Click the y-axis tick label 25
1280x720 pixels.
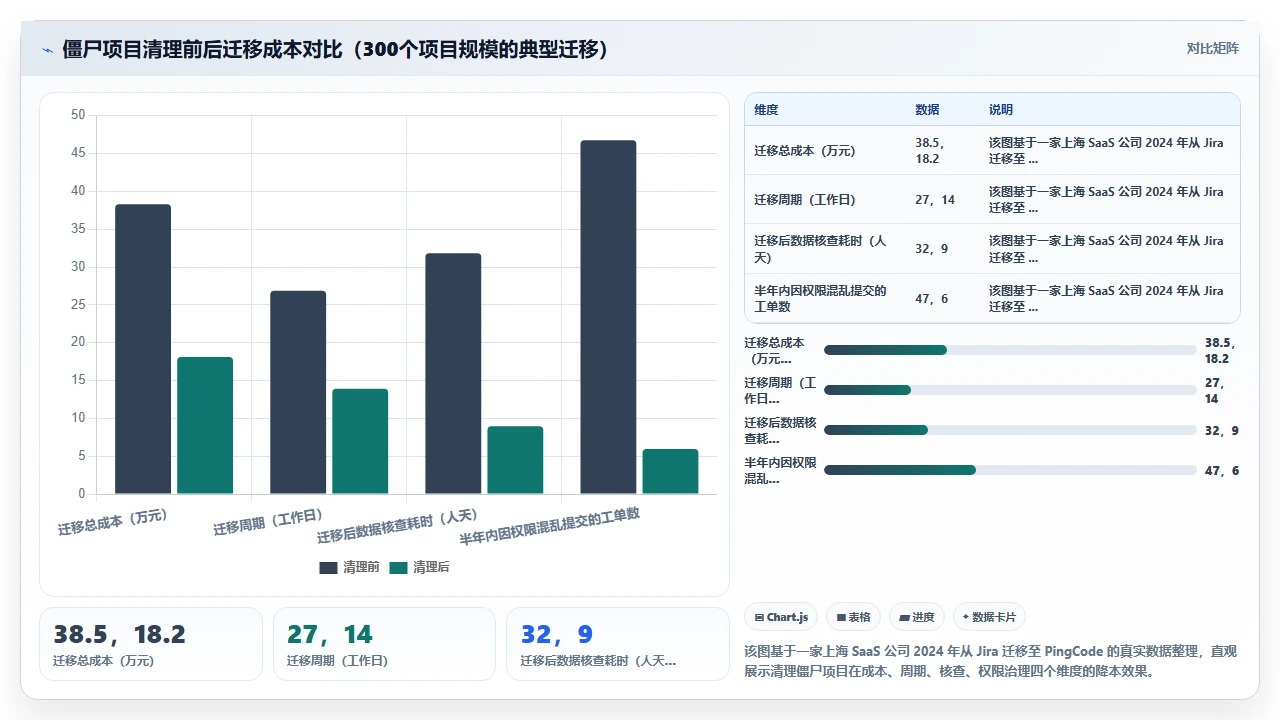pyautogui.click(x=78, y=305)
